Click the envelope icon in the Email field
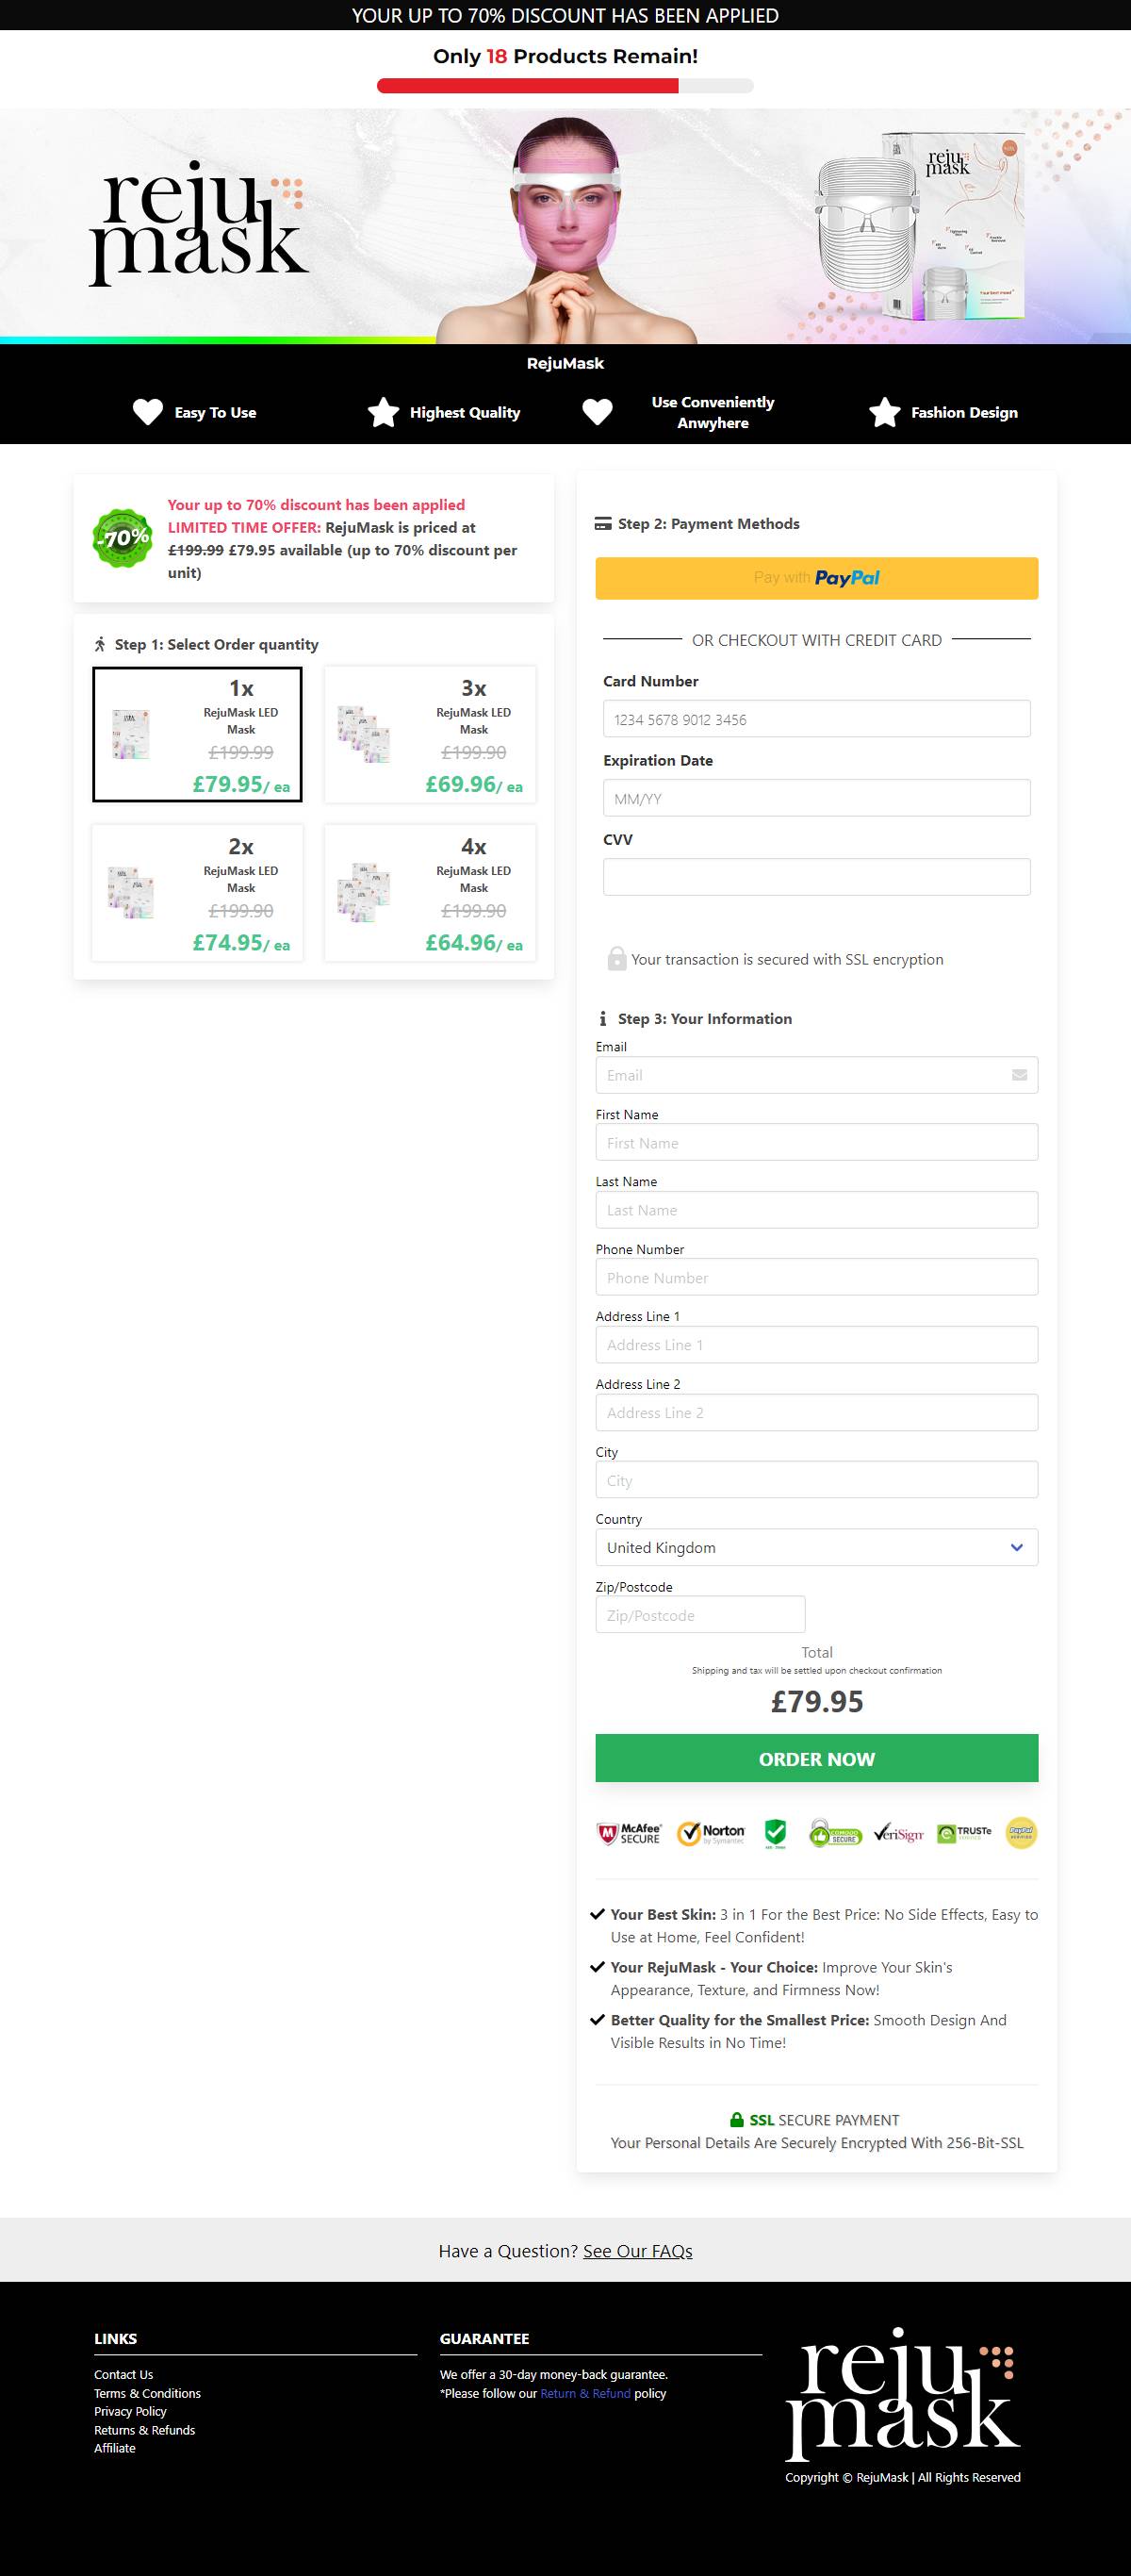Screen dimensions: 1131x2576 point(1019,1075)
